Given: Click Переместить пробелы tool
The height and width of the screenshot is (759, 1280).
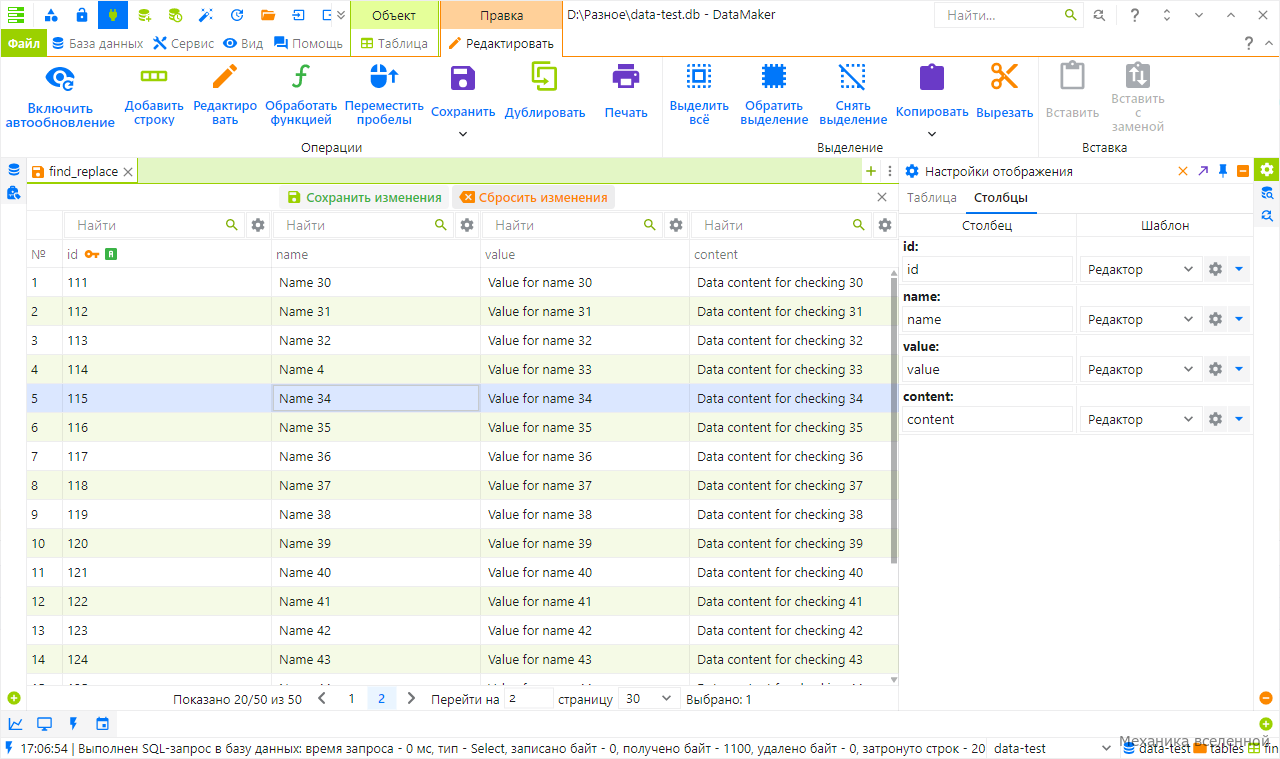Looking at the screenshot, I should pos(384,96).
